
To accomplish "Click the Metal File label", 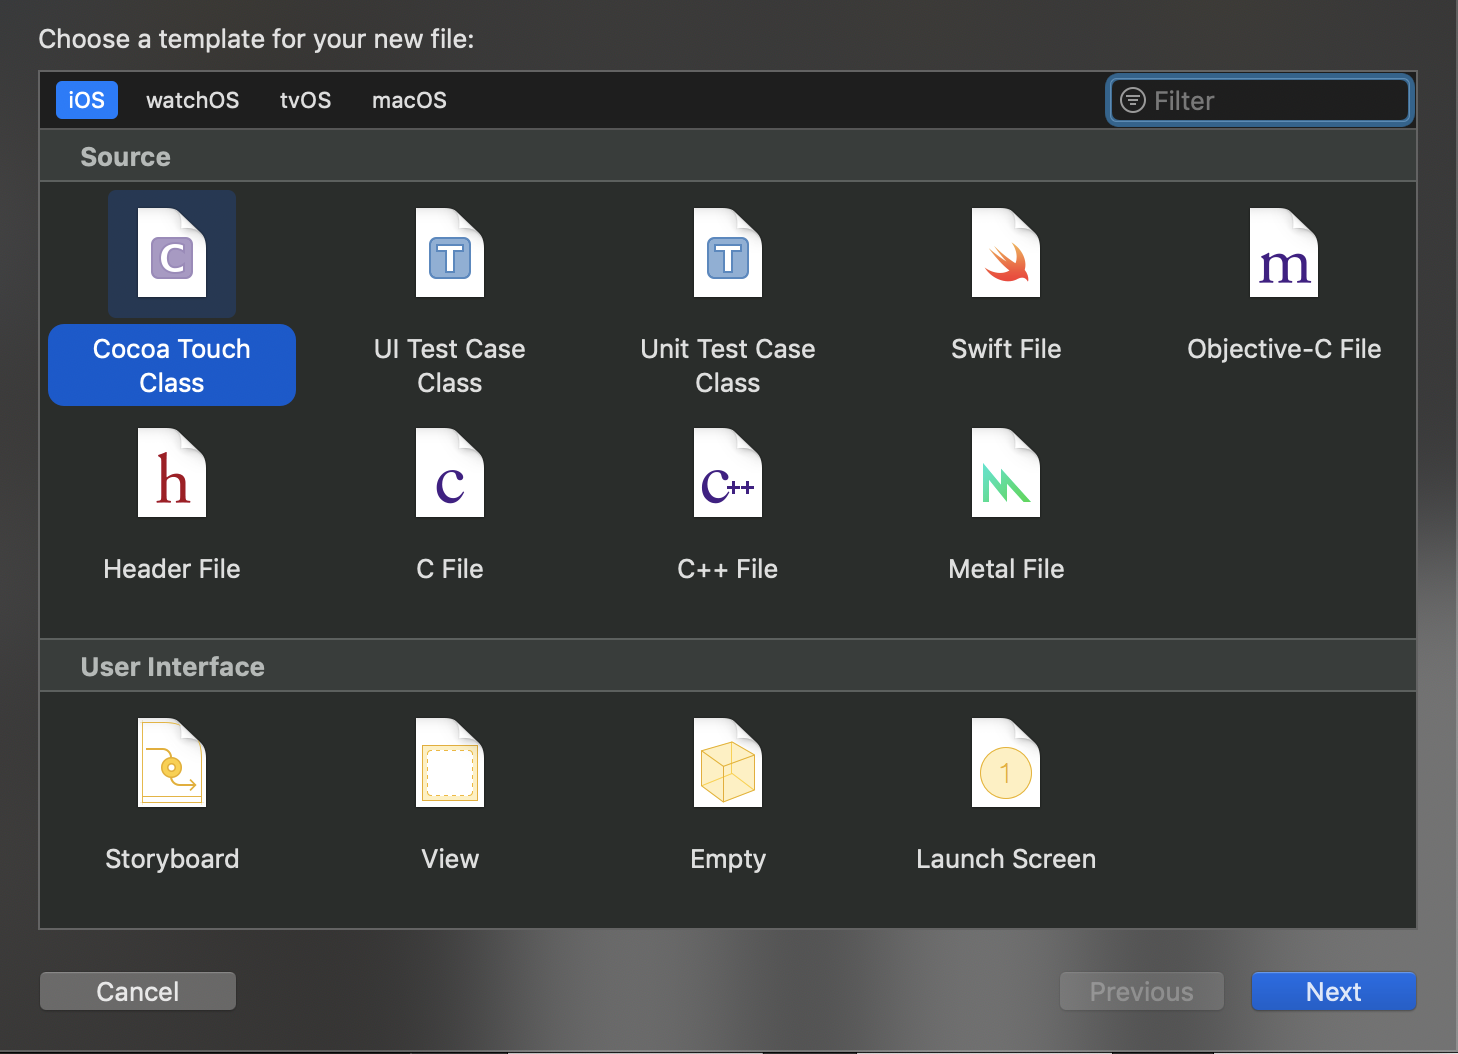I will [1006, 569].
